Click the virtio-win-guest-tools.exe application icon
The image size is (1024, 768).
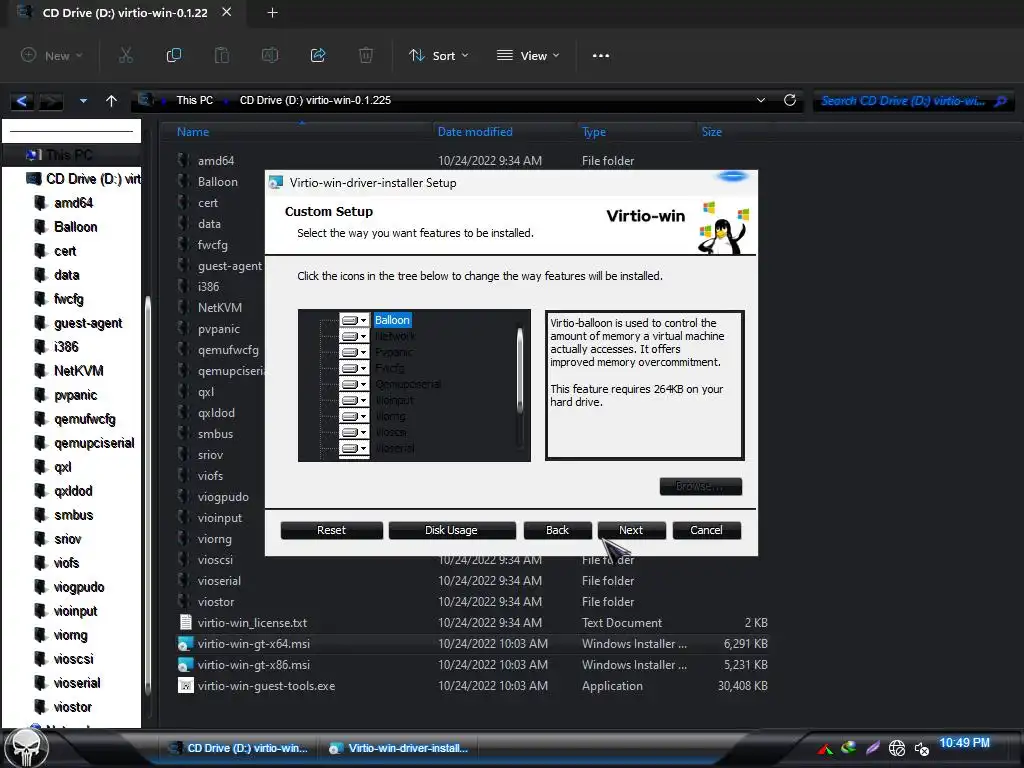click(185, 686)
